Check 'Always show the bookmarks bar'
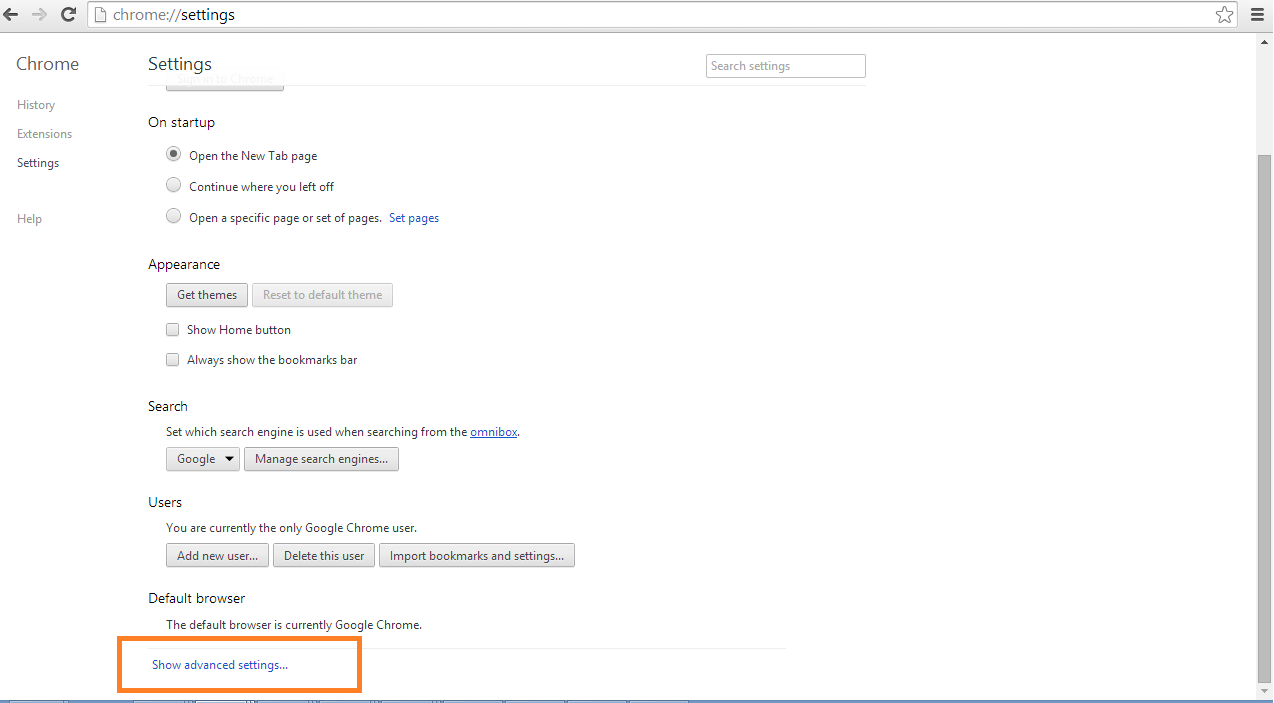The height and width of the screenshot is (703, 1274). tap(173, 359)
